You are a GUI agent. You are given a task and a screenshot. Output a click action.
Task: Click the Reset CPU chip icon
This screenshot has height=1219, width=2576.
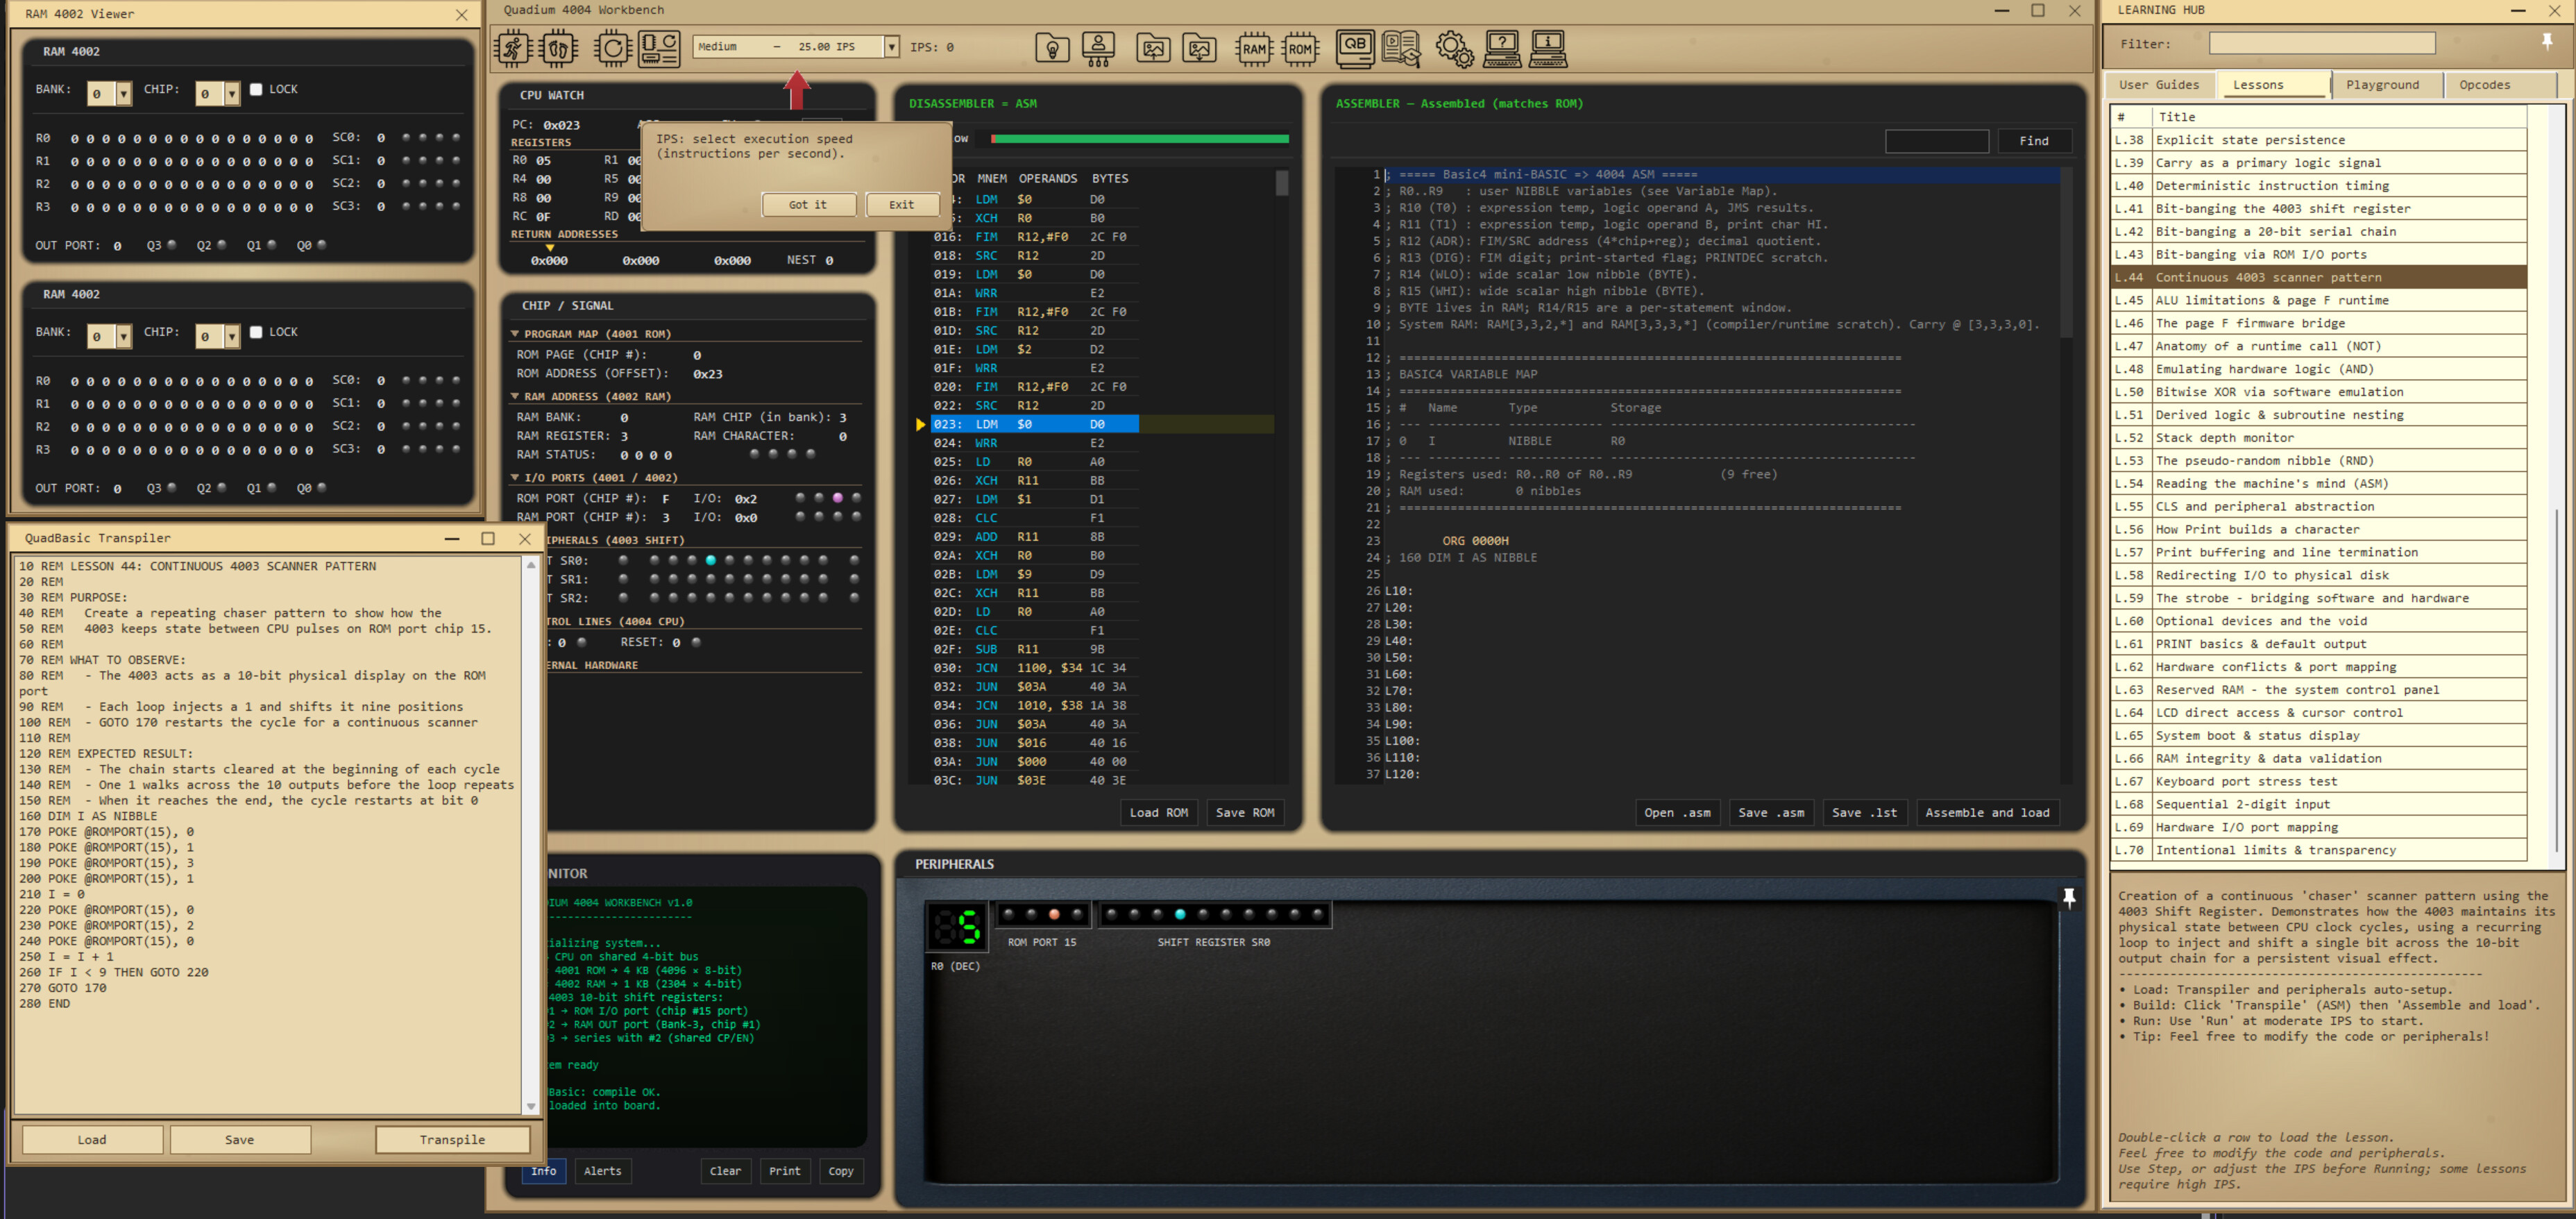pyautogui.click(x=613, y=48)
